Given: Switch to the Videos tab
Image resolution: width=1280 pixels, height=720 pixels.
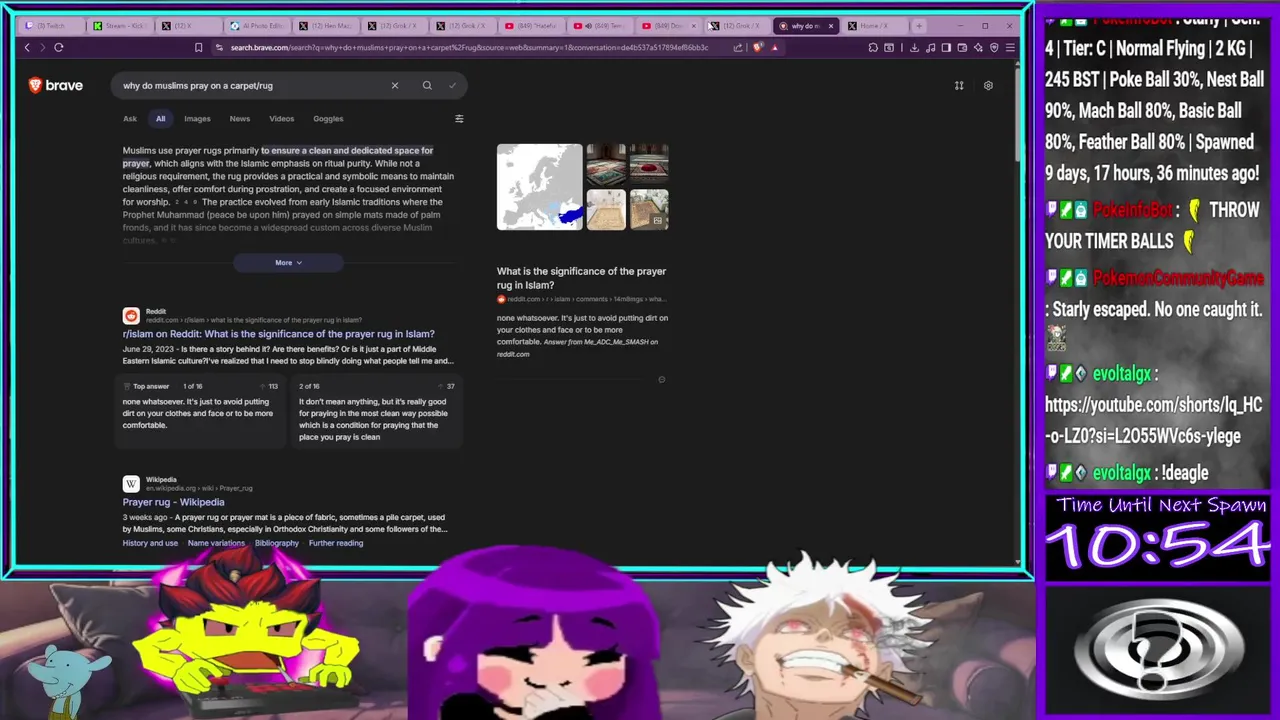Looking at the screenshot, I should pos(281,118).
